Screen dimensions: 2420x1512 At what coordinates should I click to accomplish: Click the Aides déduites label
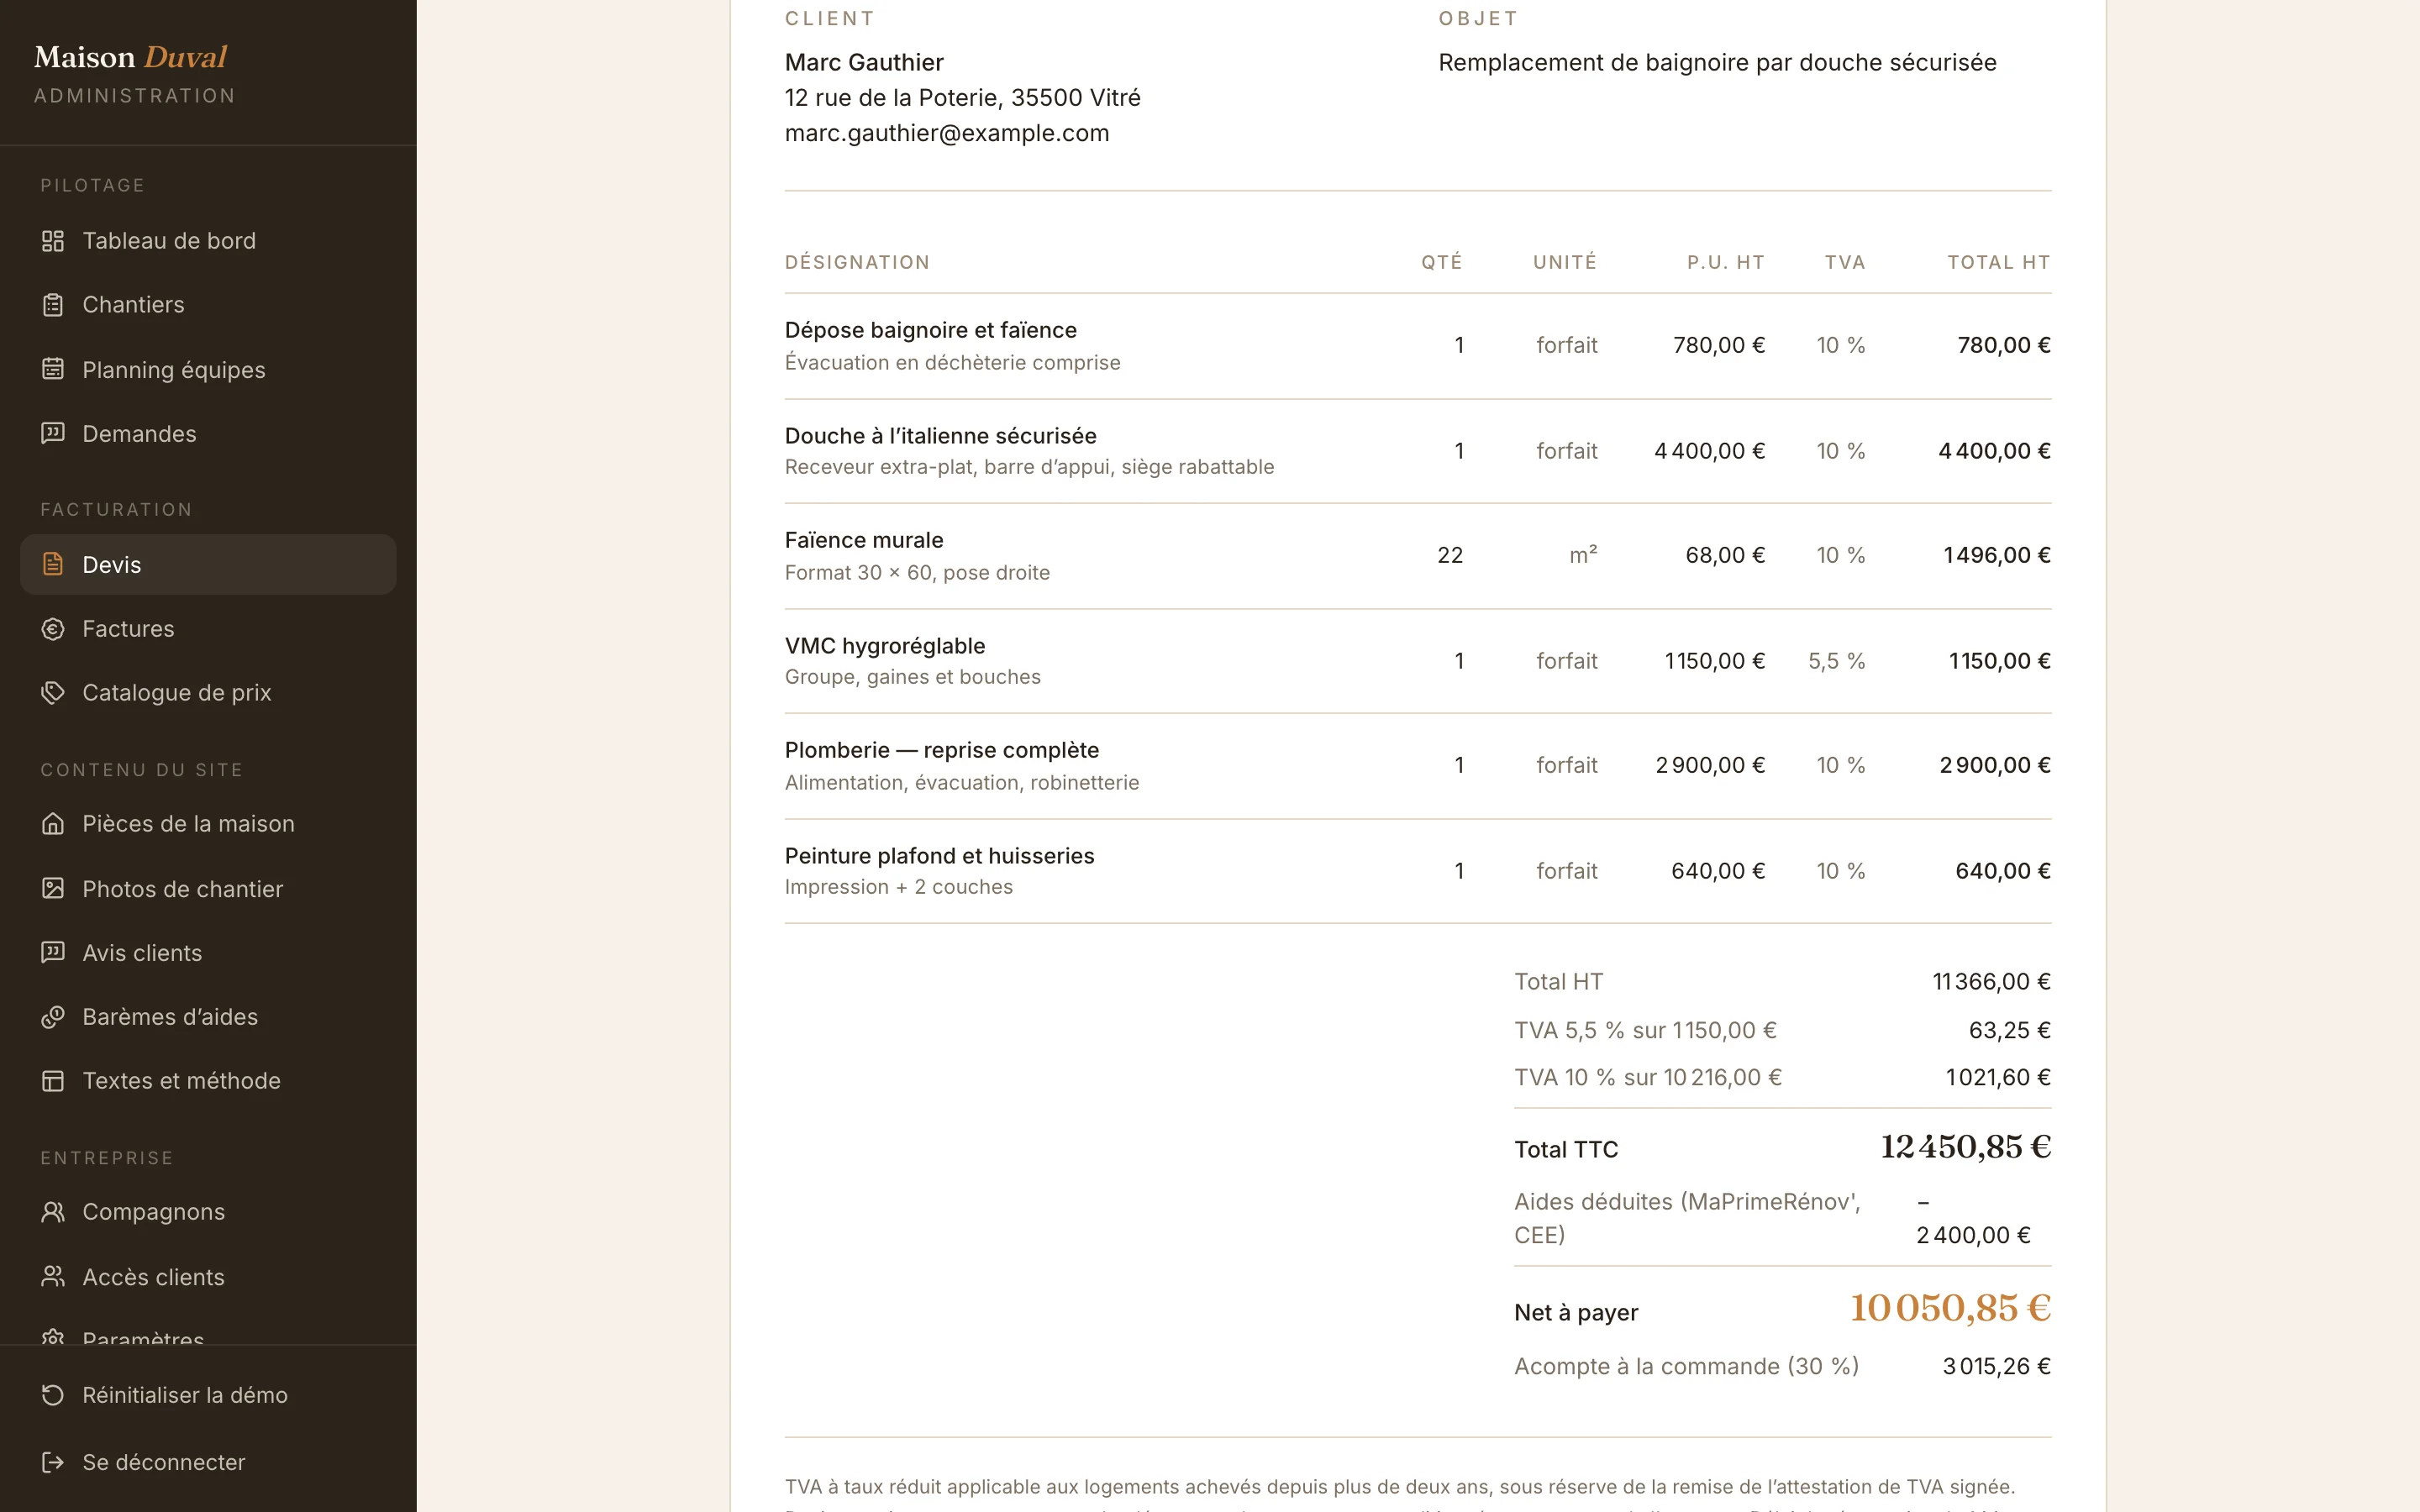pos(1687,1218)
